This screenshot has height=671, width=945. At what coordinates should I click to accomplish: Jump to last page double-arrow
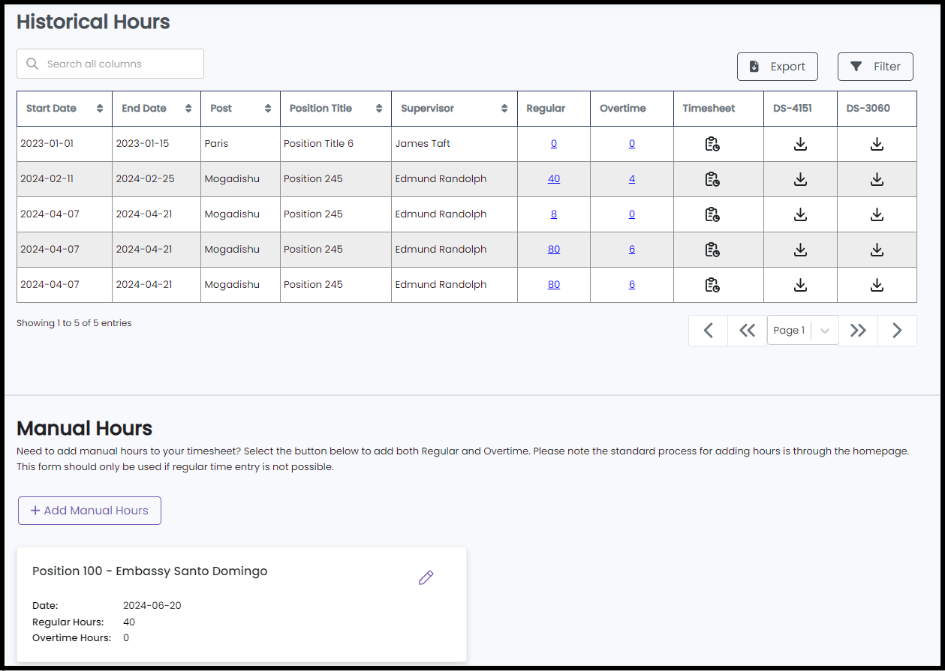tap(858, 330)
